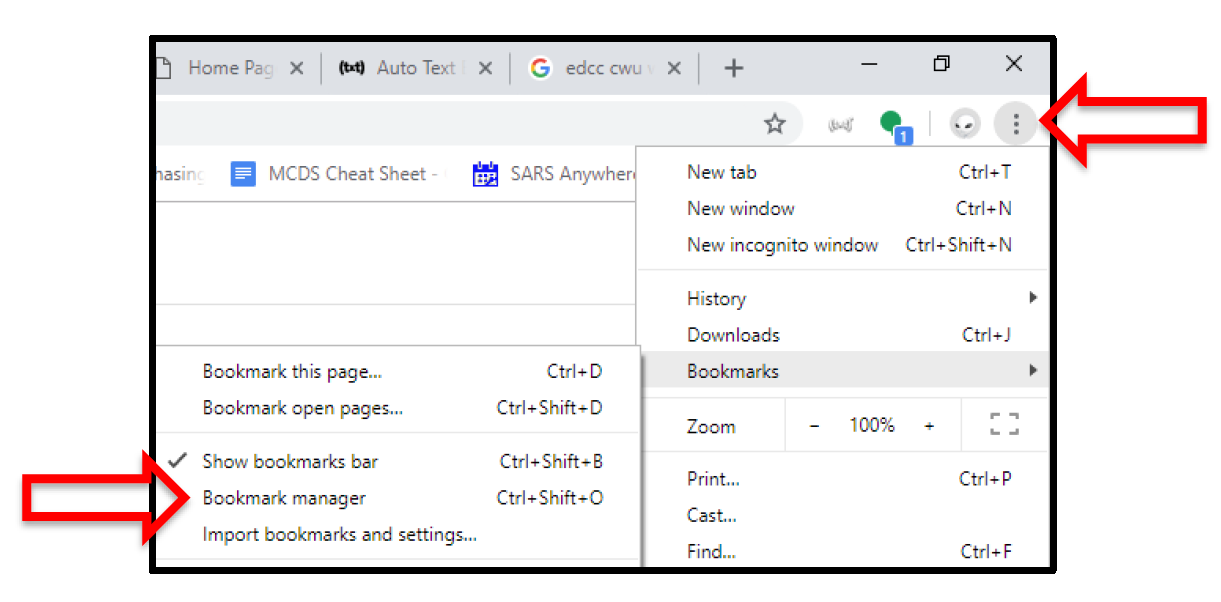Open the Chrome three-dot menu button
The image size is (1221, 602).
(1016, 124)
